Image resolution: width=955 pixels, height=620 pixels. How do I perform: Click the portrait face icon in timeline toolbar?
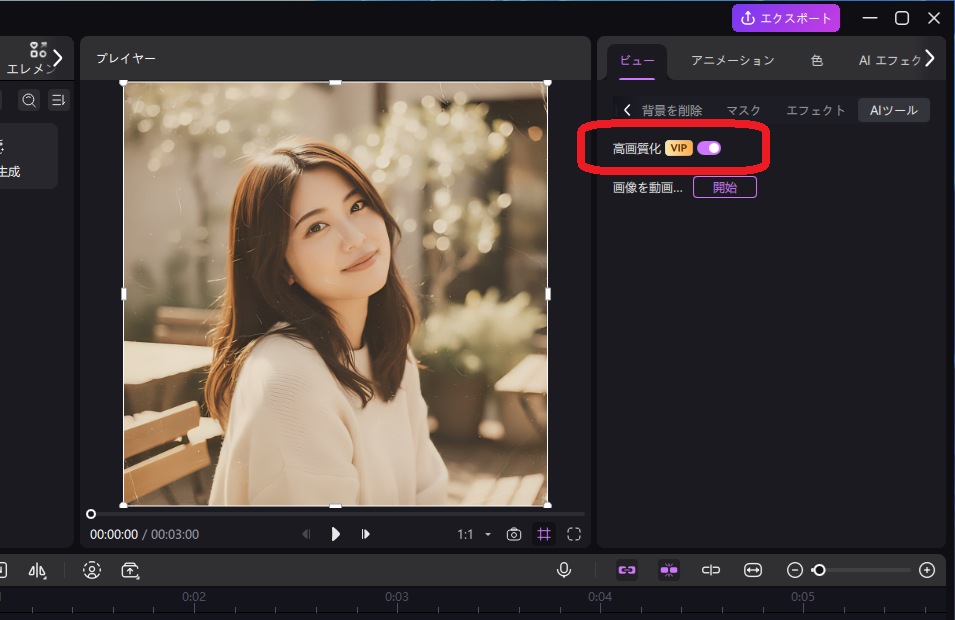92,570
